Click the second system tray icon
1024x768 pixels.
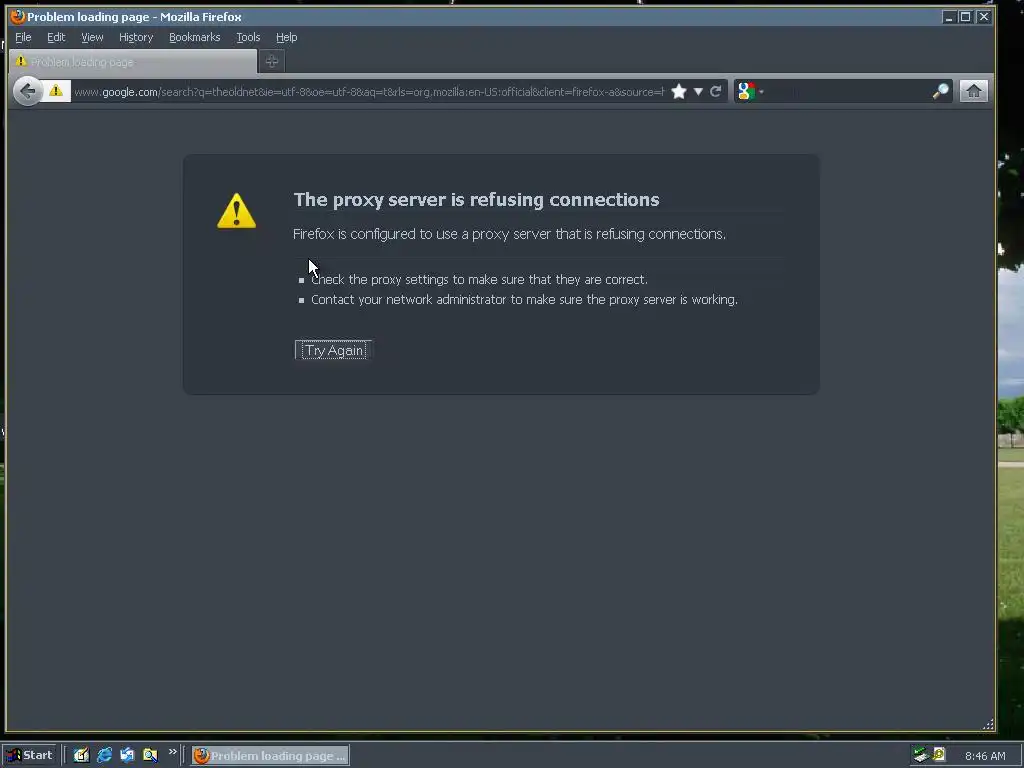(x=939, y=755)
